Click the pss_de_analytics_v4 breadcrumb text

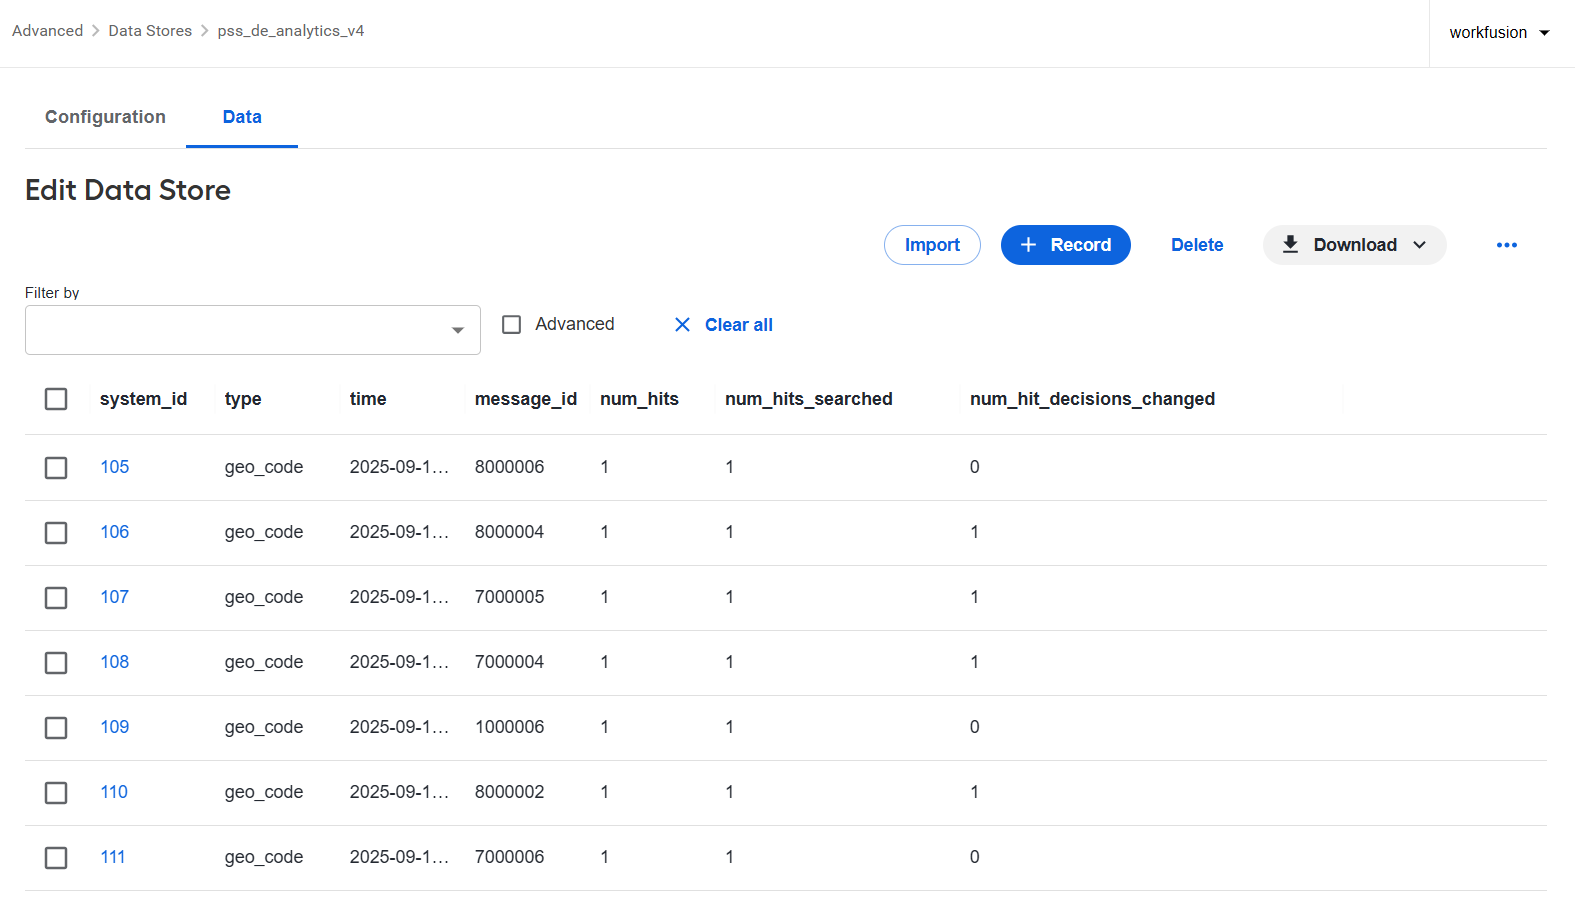point(291,31)
